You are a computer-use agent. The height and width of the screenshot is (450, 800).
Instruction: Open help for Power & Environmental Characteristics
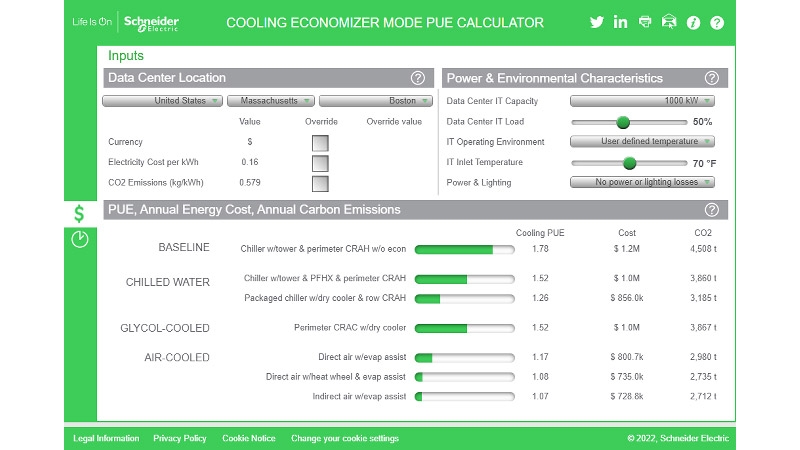[712, 78]
